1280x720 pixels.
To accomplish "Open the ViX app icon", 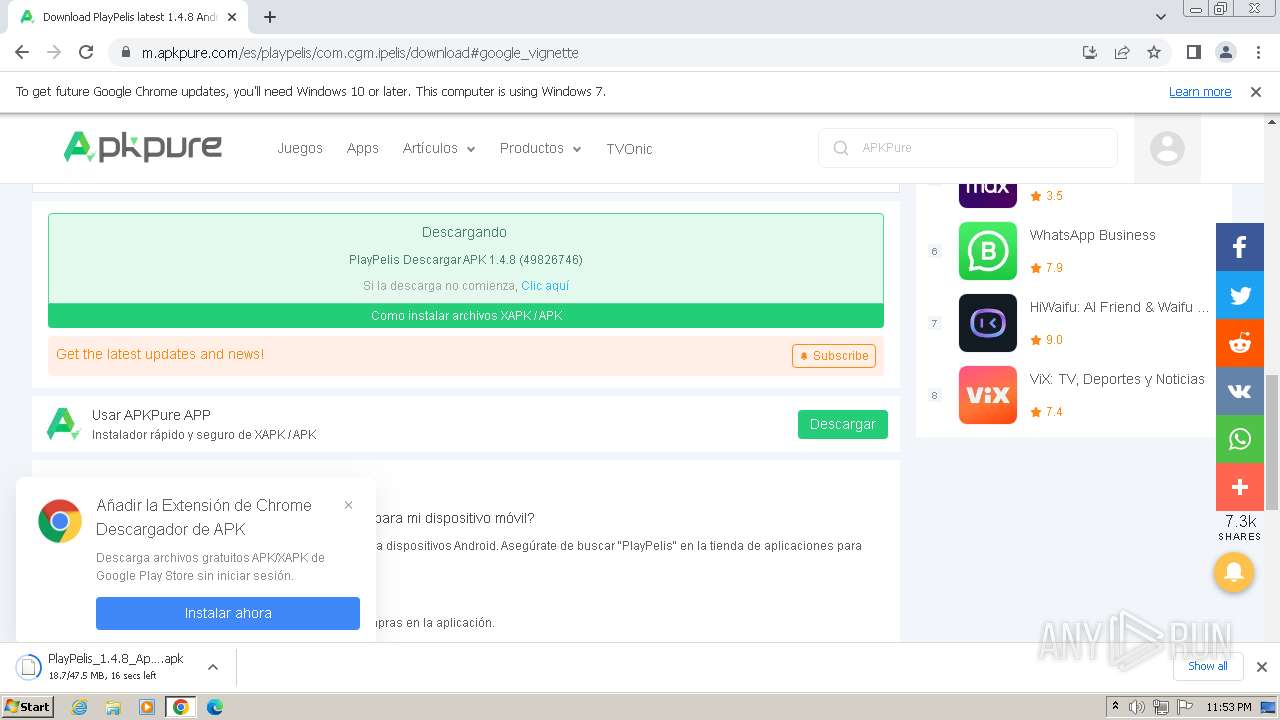I will pyautogui.click(x=988, y=395).
